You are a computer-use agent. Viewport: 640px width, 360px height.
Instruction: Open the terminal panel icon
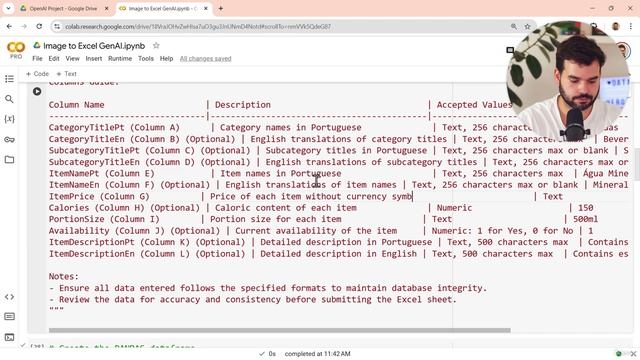[x=9, y=337]
